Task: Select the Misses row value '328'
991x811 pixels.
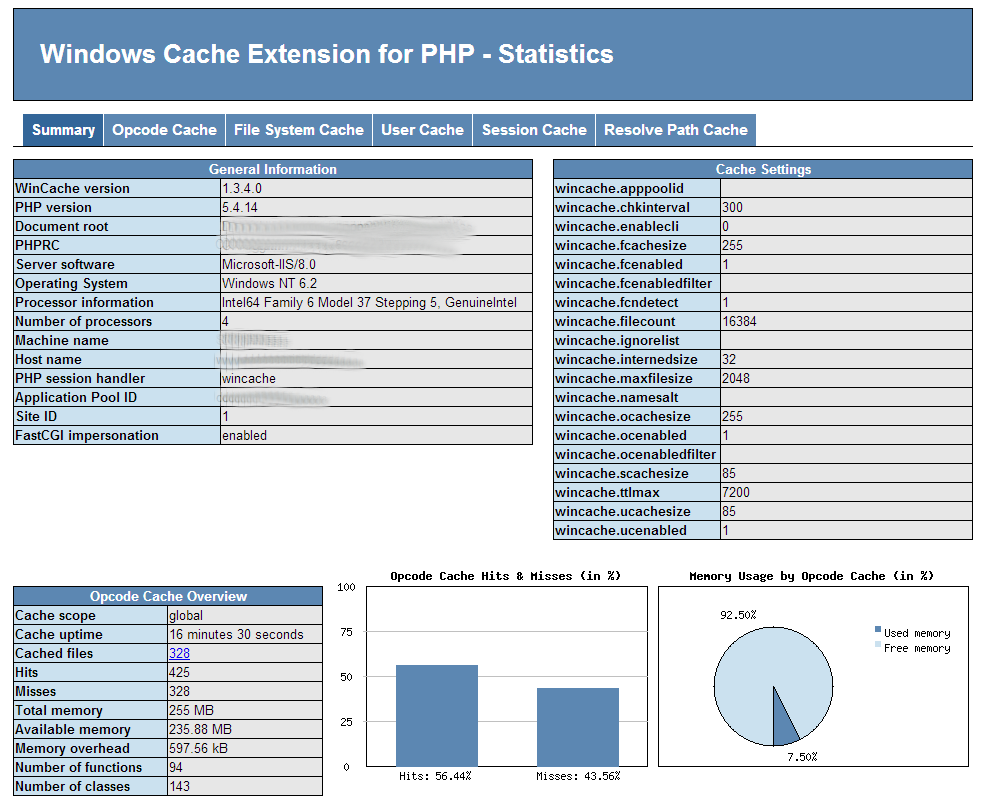Action: tap(179, 692)
